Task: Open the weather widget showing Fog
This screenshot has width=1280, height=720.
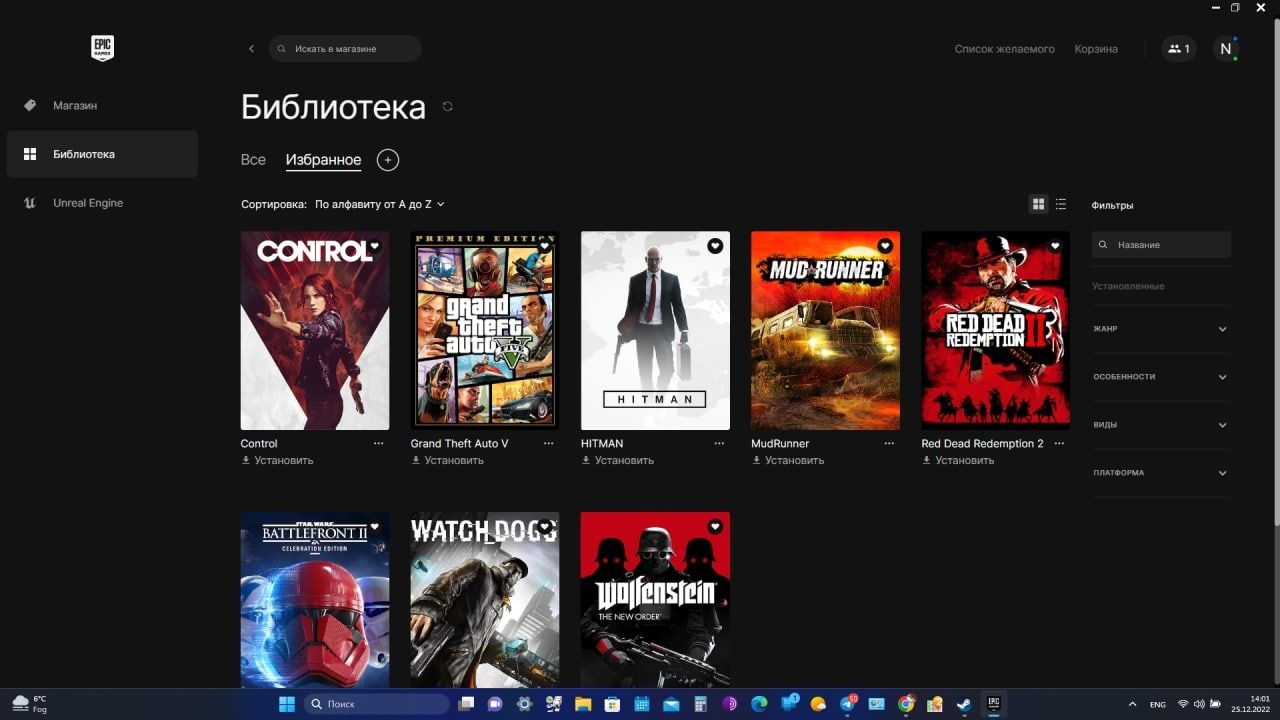Action: tap(30, 703)
